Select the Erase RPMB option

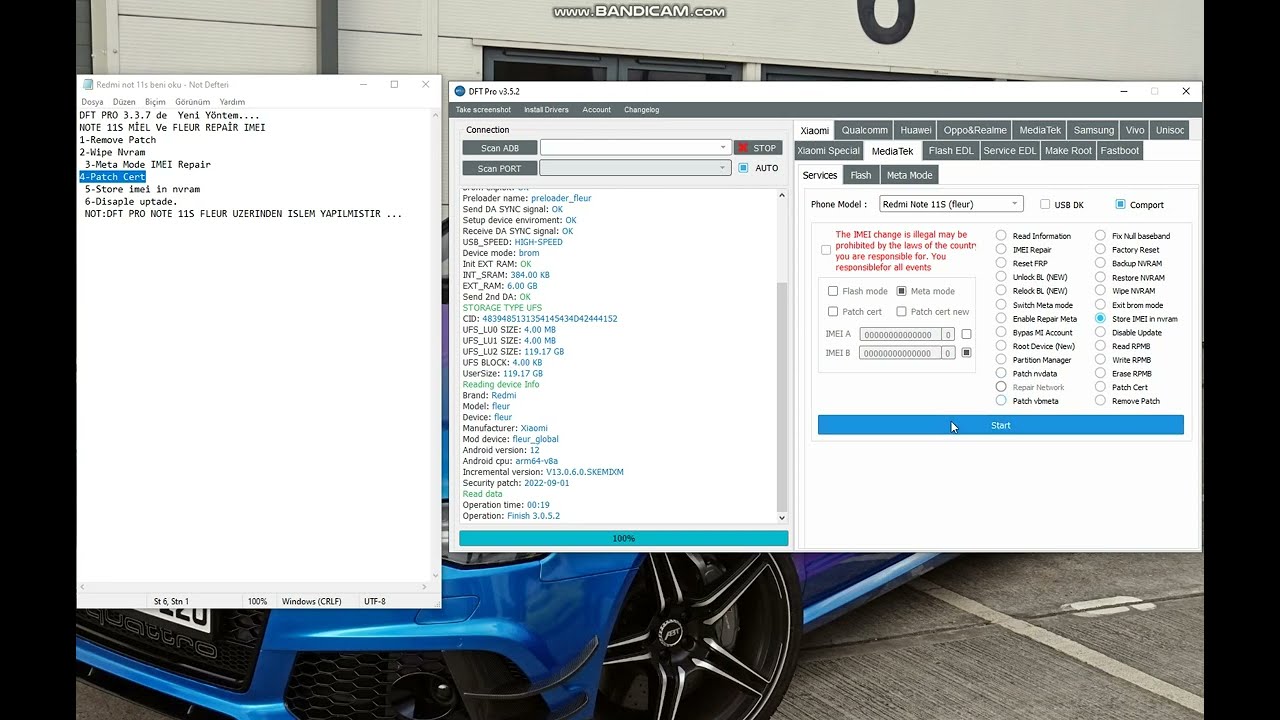(x=1100, y=373)
